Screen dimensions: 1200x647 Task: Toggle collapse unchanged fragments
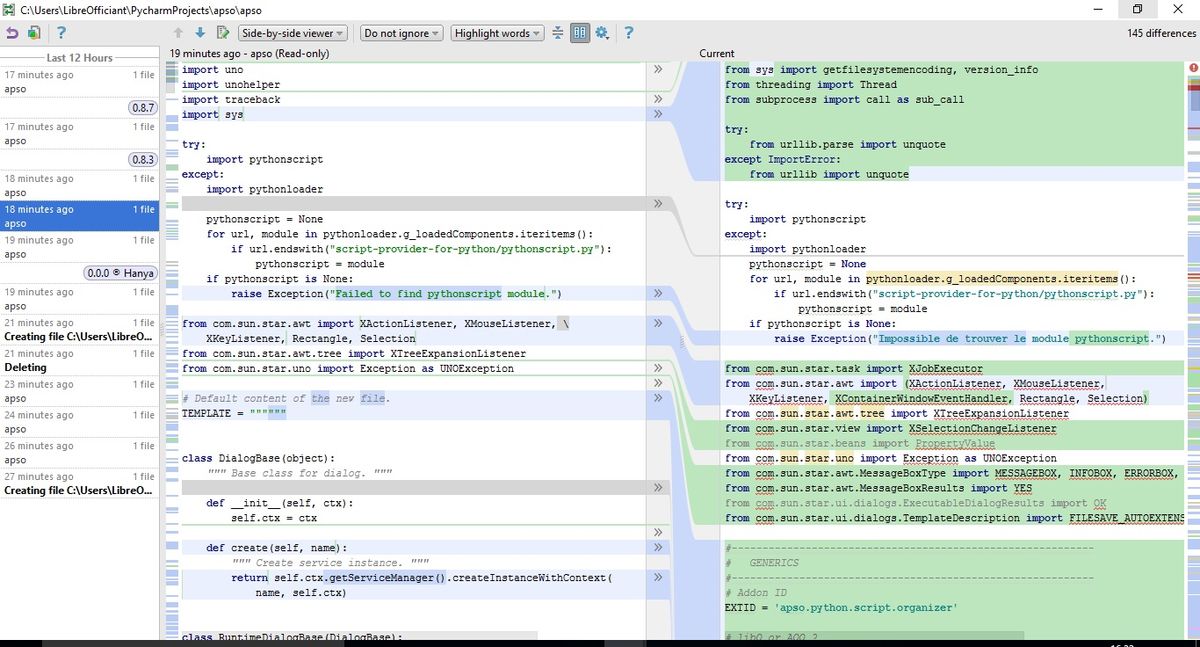click(558, 33)
